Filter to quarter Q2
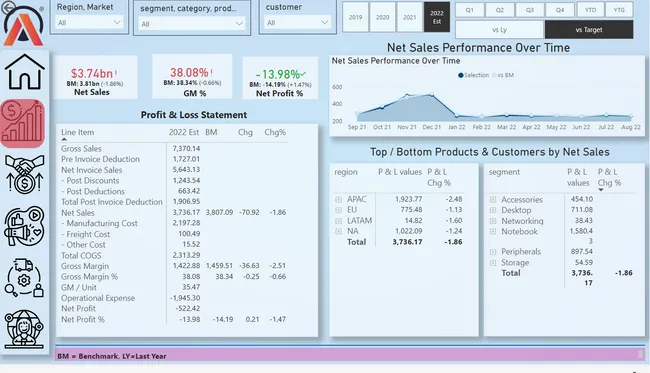 pos(500,10)
